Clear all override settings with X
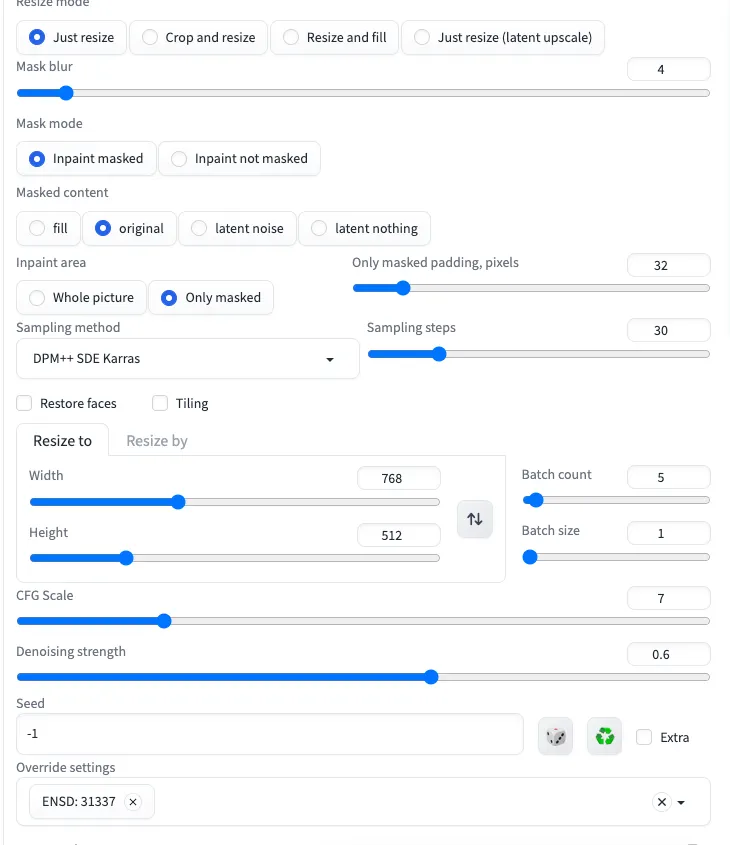 (661, 802)
